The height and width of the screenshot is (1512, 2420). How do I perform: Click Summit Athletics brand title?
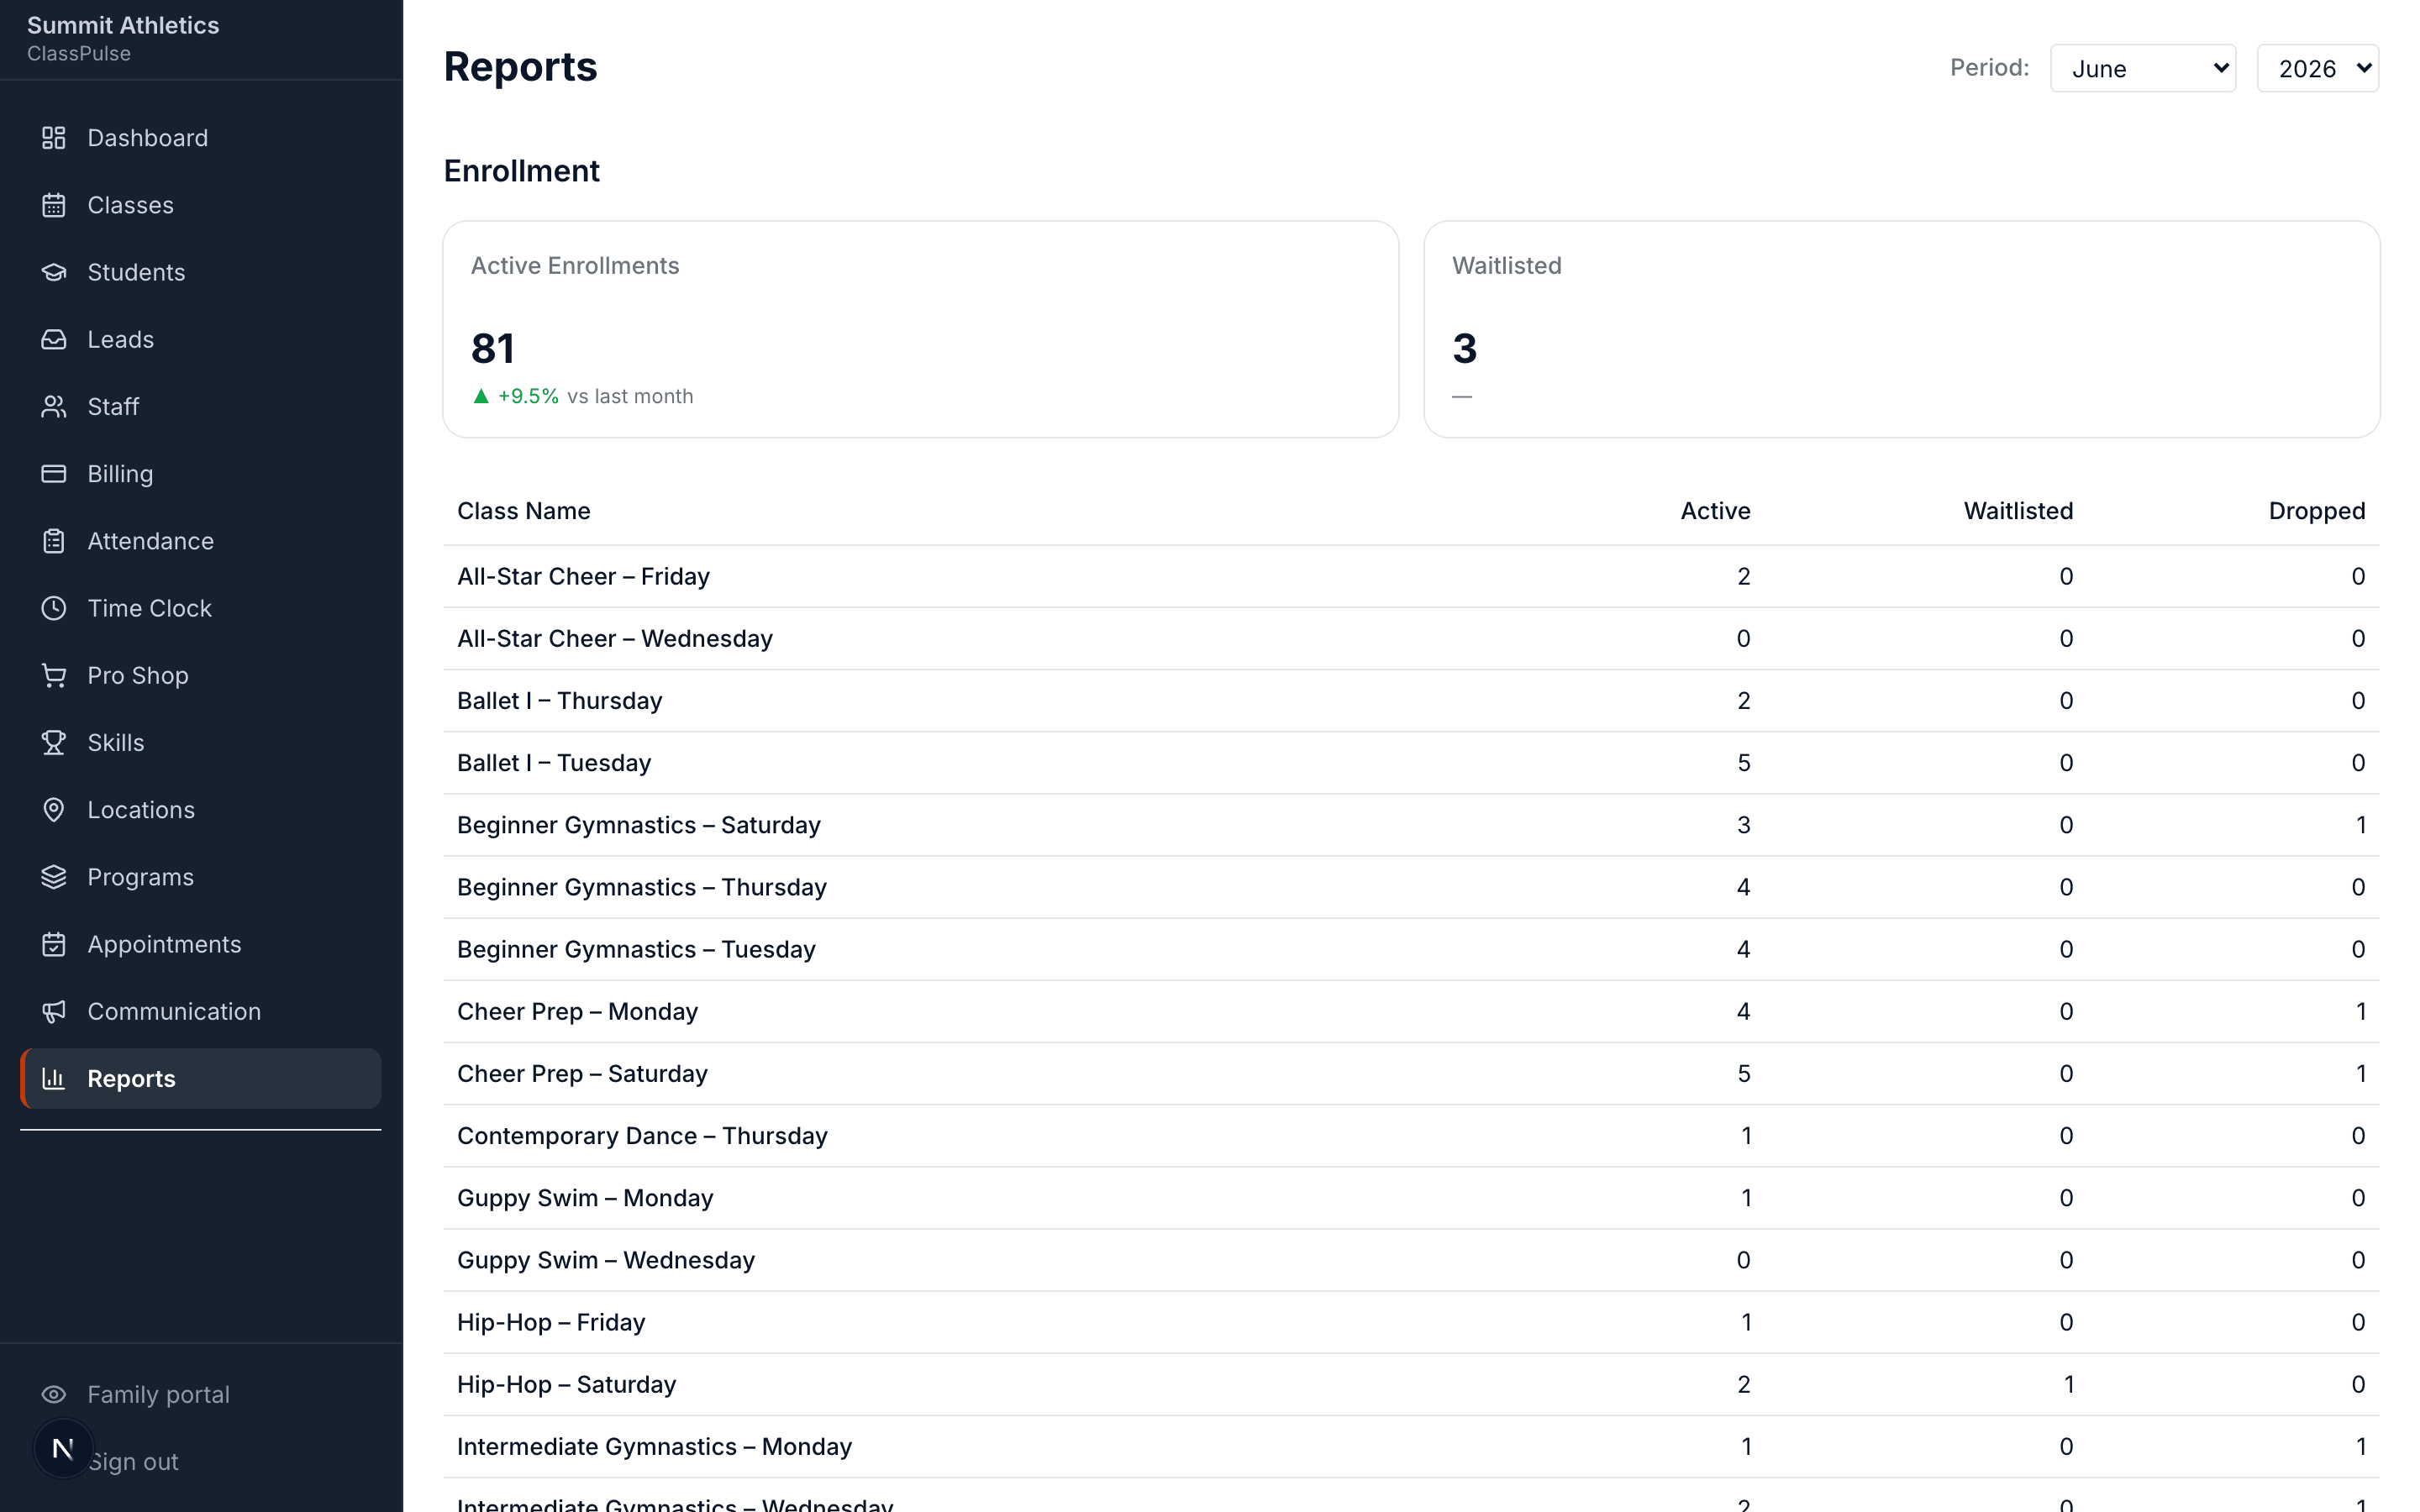tap(123, 25)
